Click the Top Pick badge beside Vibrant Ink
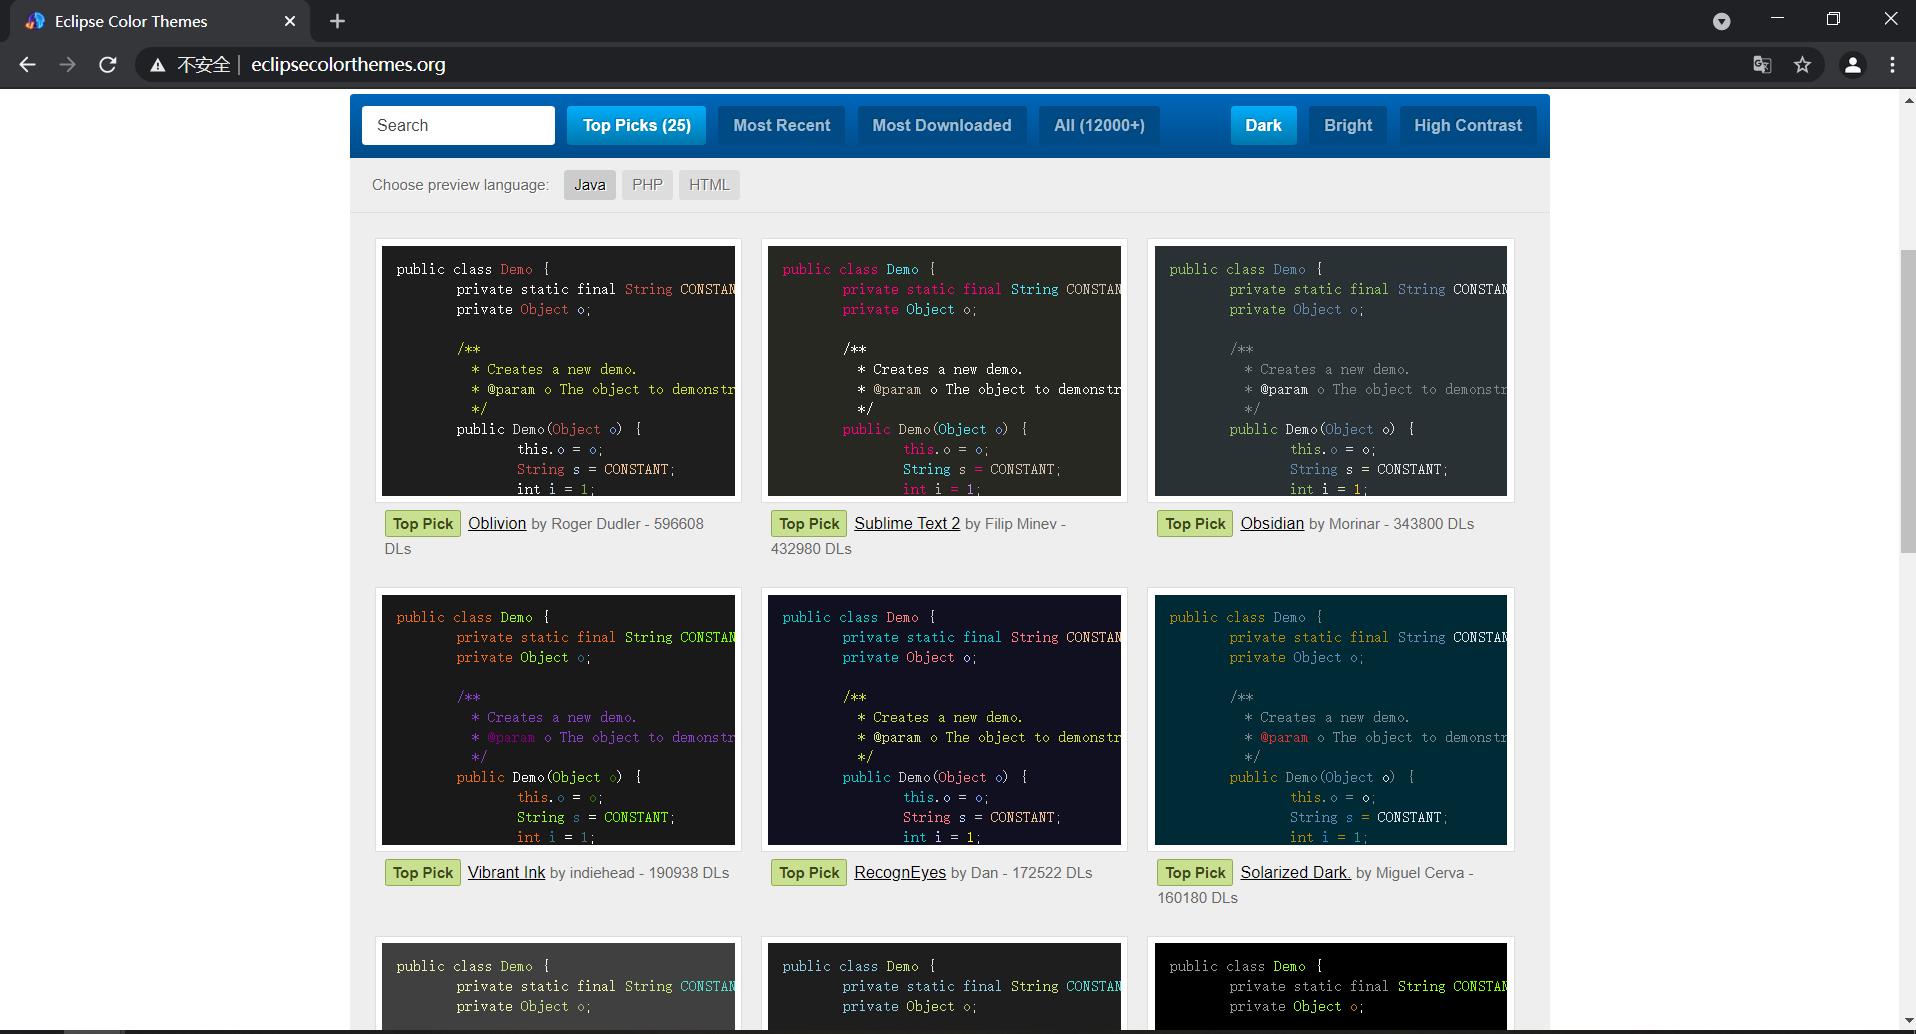1916x1034 pixels. coord(423,873)
